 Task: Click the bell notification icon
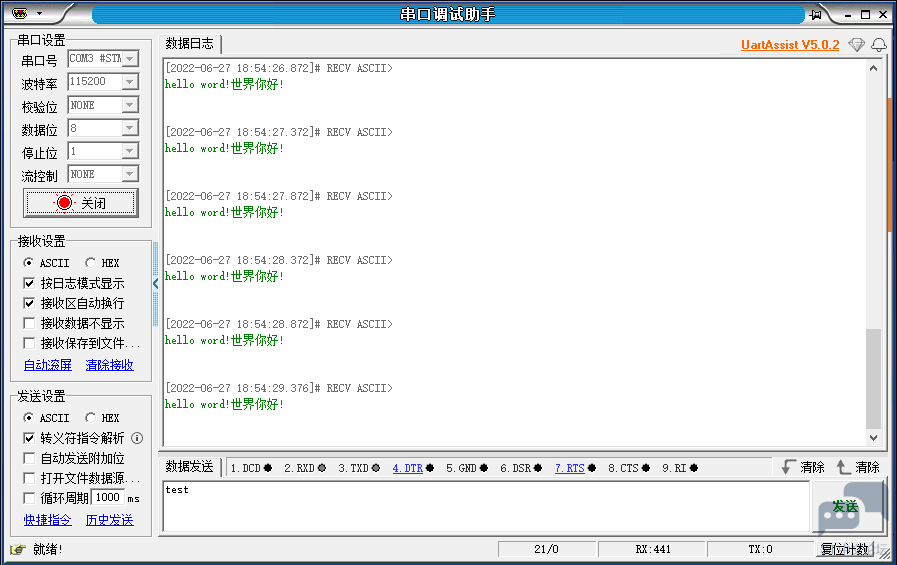tap(879, 45)
